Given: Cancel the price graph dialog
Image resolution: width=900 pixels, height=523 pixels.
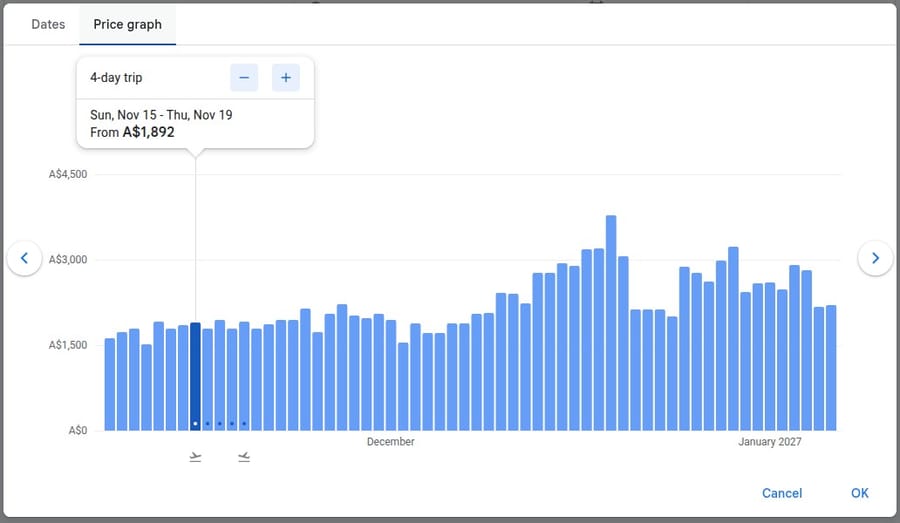Looking at the screenshot, I should pos(782,493).
